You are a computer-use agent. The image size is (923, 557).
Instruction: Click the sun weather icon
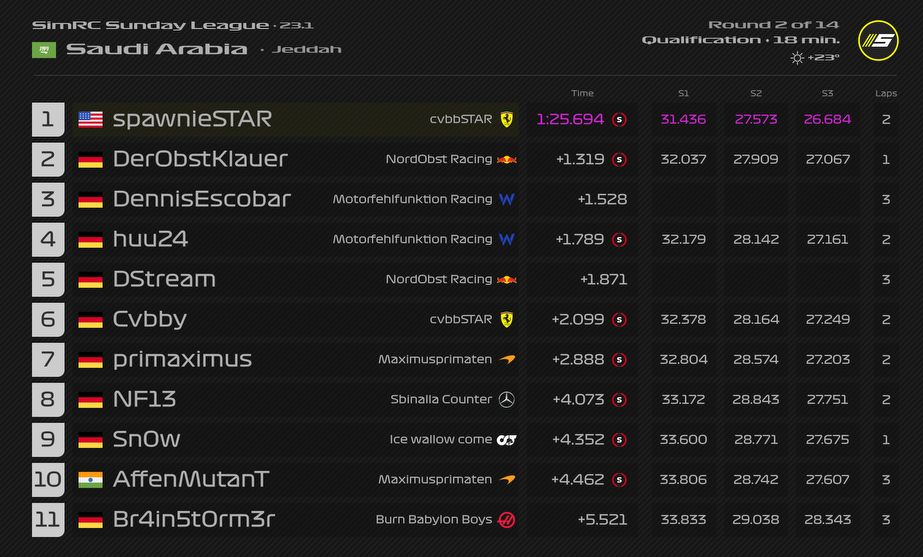click(797, 58)
